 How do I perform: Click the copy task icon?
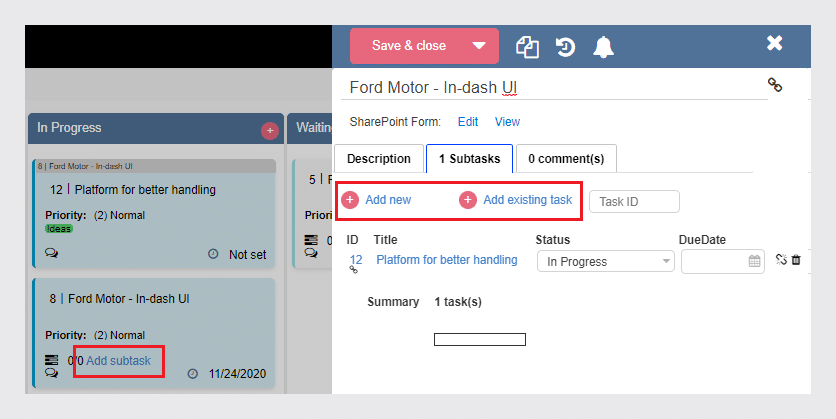pyautogui.click(x=527, y=47)
